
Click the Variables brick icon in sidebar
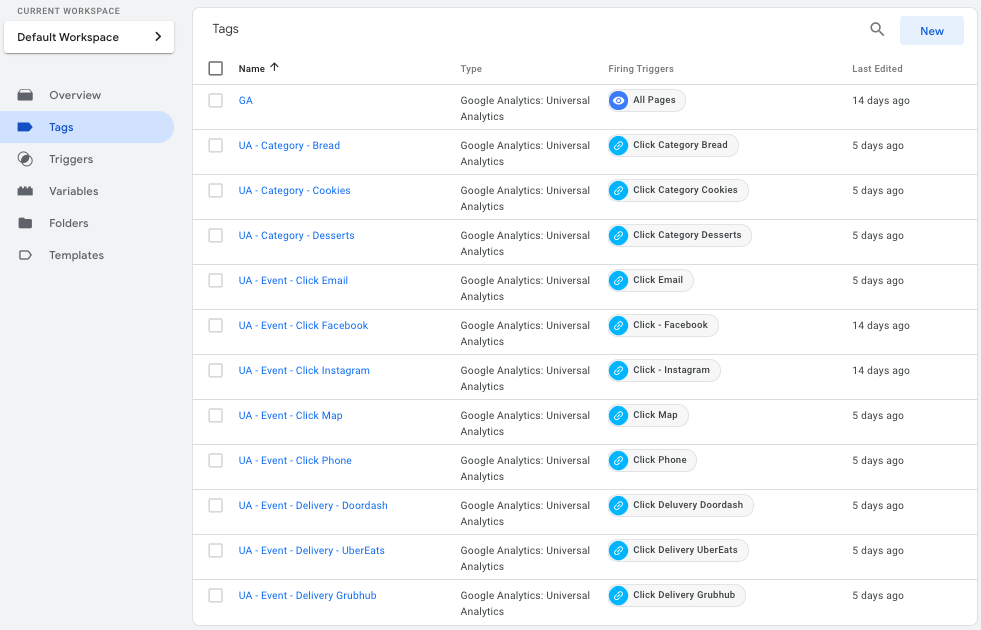coord(26,191)
